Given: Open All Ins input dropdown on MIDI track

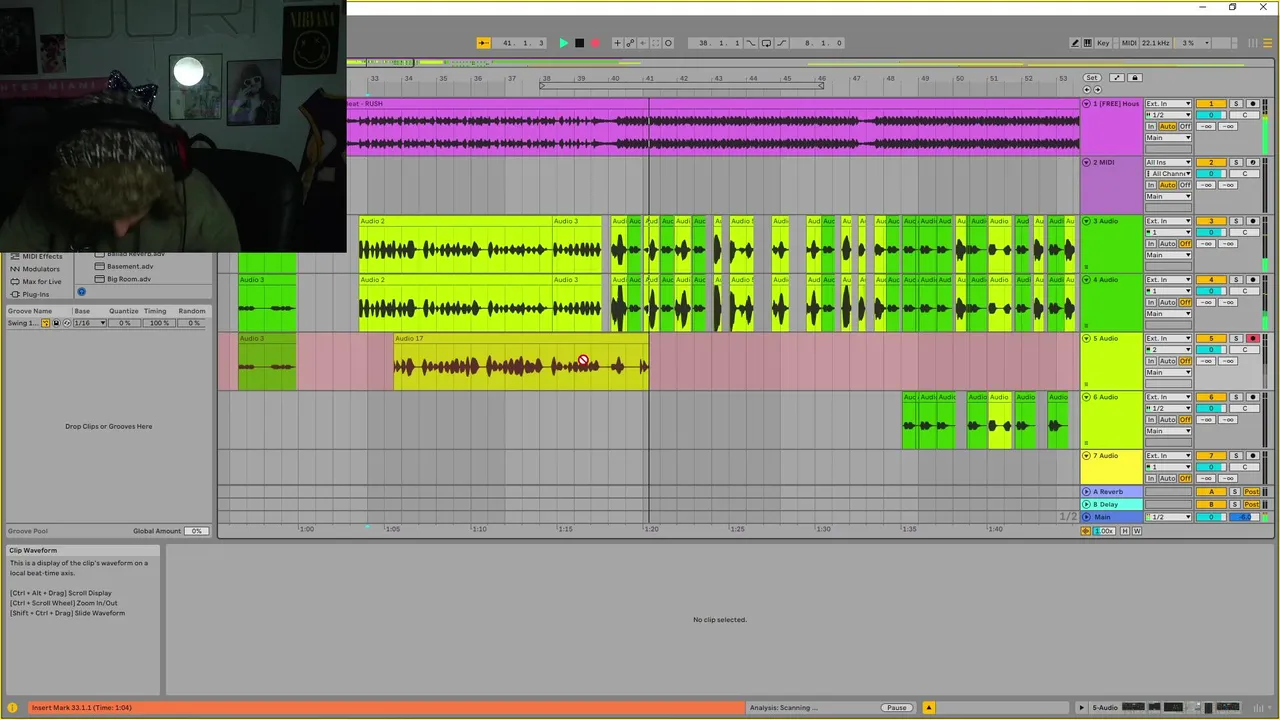Looking at the screenshot, I should tap(1168, 162).
